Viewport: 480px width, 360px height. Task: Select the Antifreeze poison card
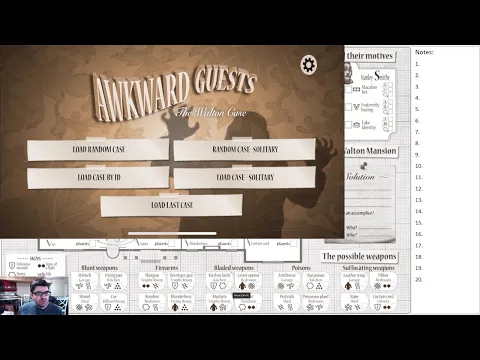coord(287,281)
